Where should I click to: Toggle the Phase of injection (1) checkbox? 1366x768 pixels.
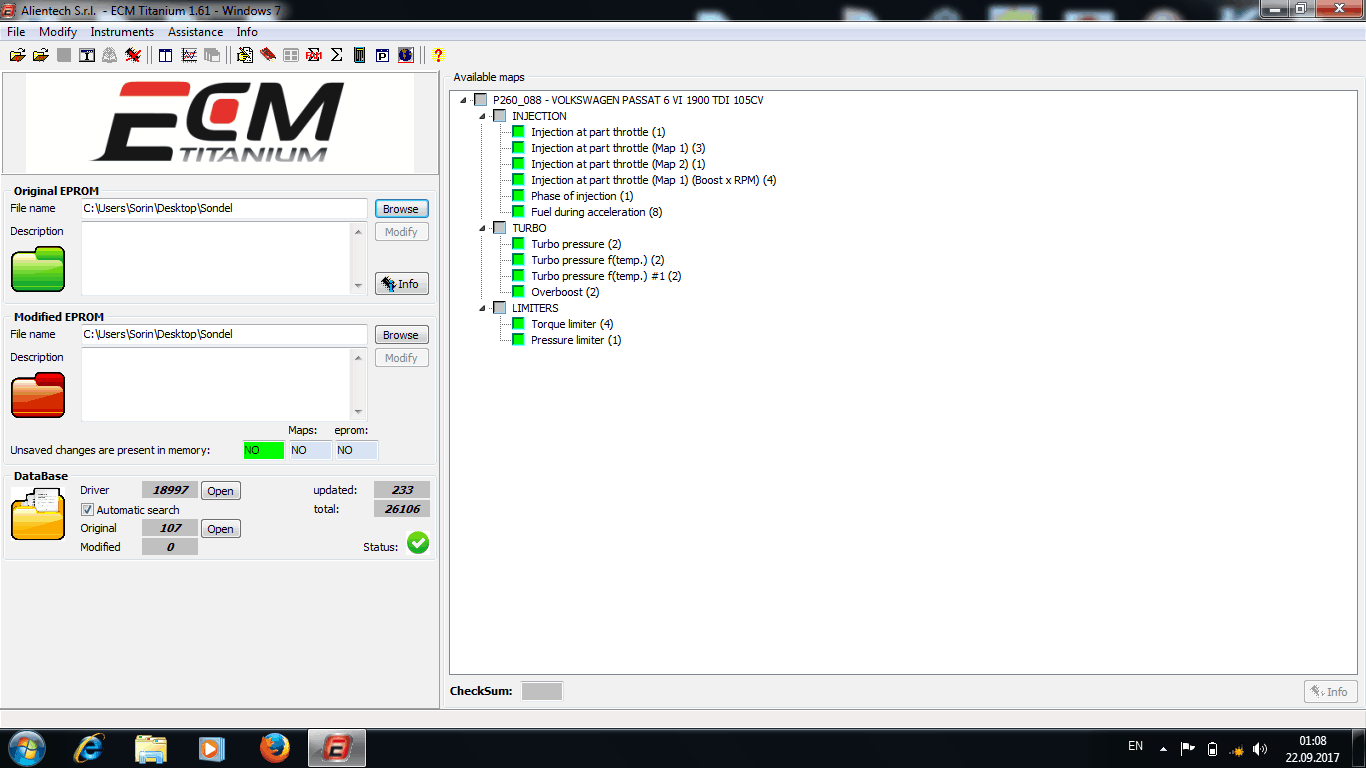[519, 196]
